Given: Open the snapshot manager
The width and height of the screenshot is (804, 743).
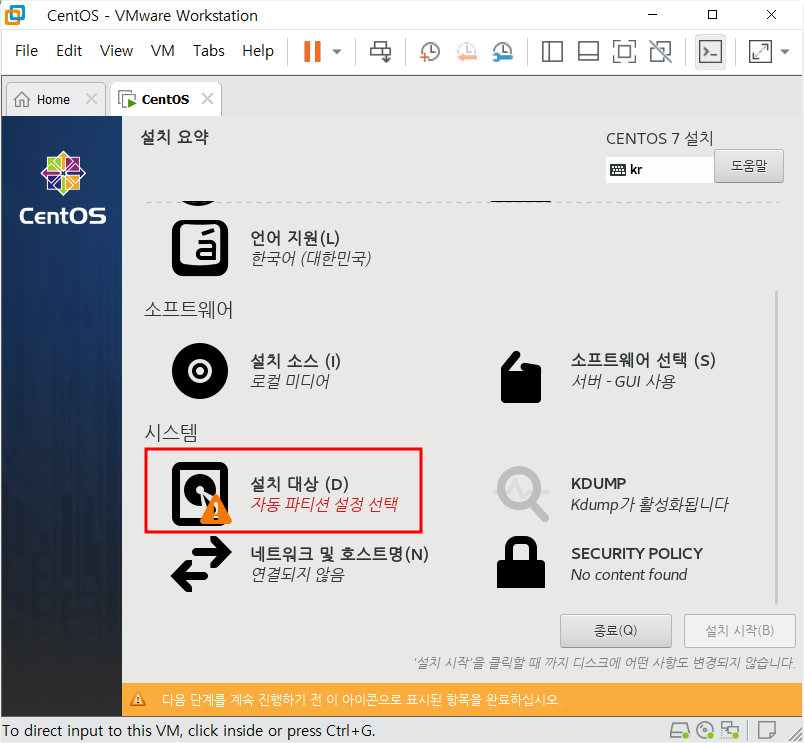Looking at the screenshot, I should tap(502, 51).
